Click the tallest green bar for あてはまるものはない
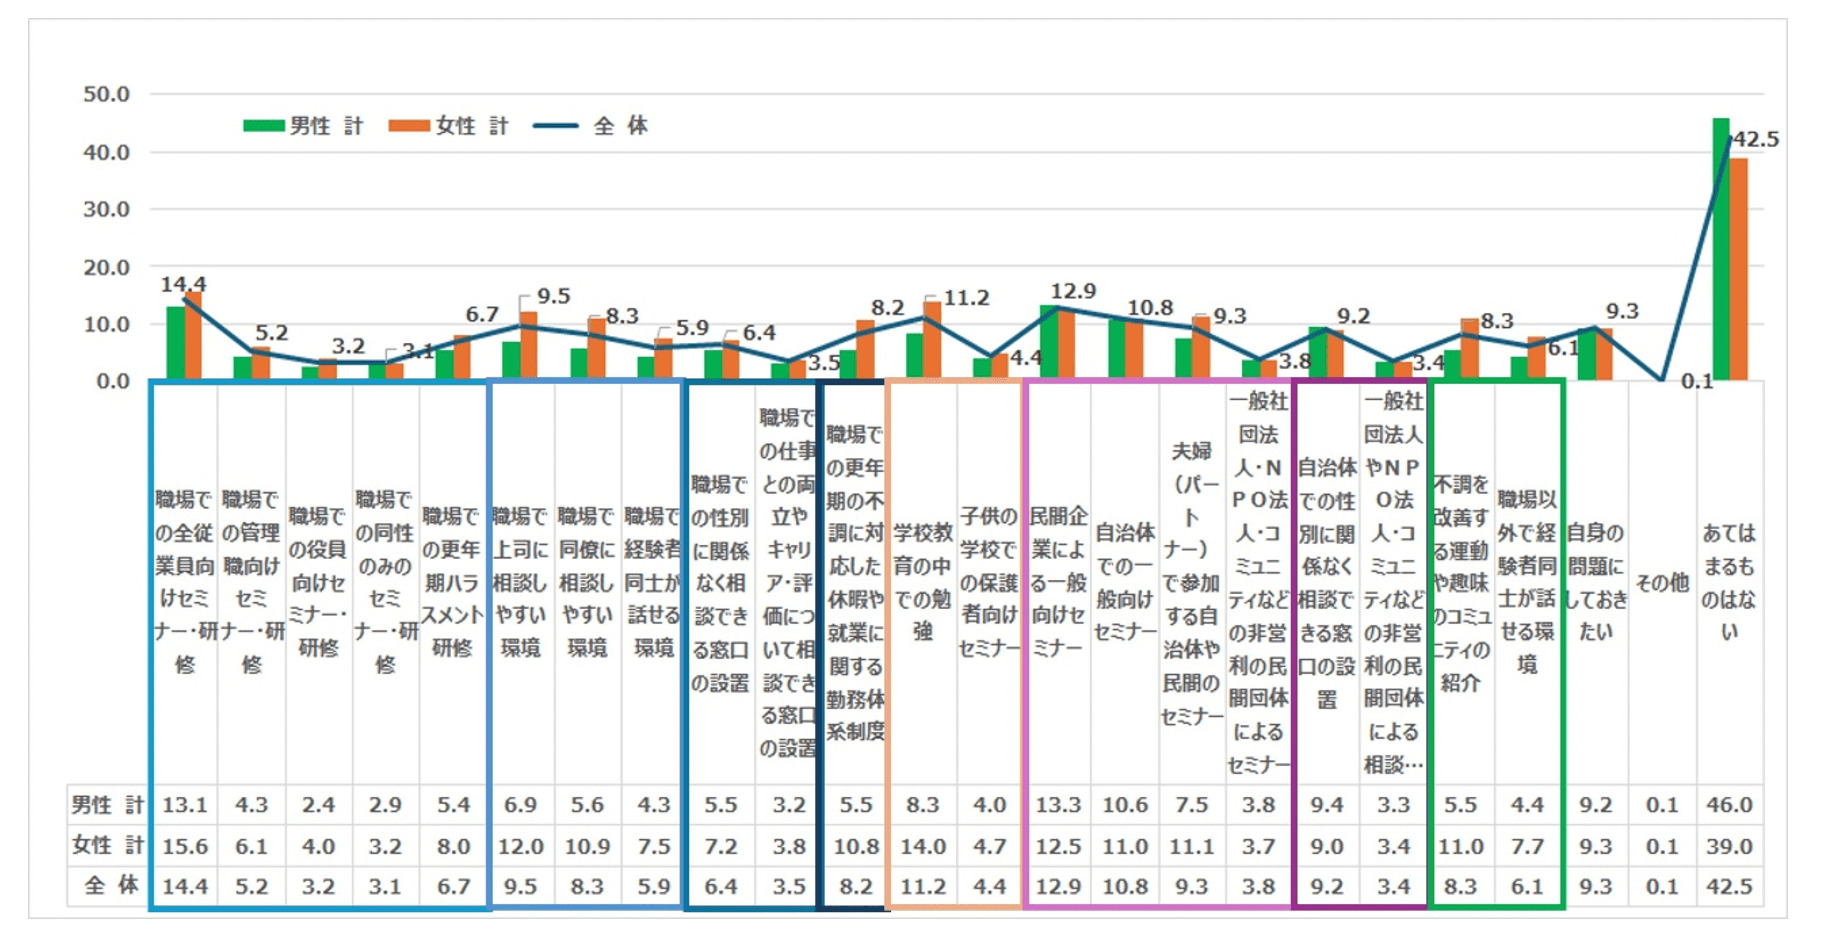The height and width of the screenshot is (934, 1822). coord(1720,250)
